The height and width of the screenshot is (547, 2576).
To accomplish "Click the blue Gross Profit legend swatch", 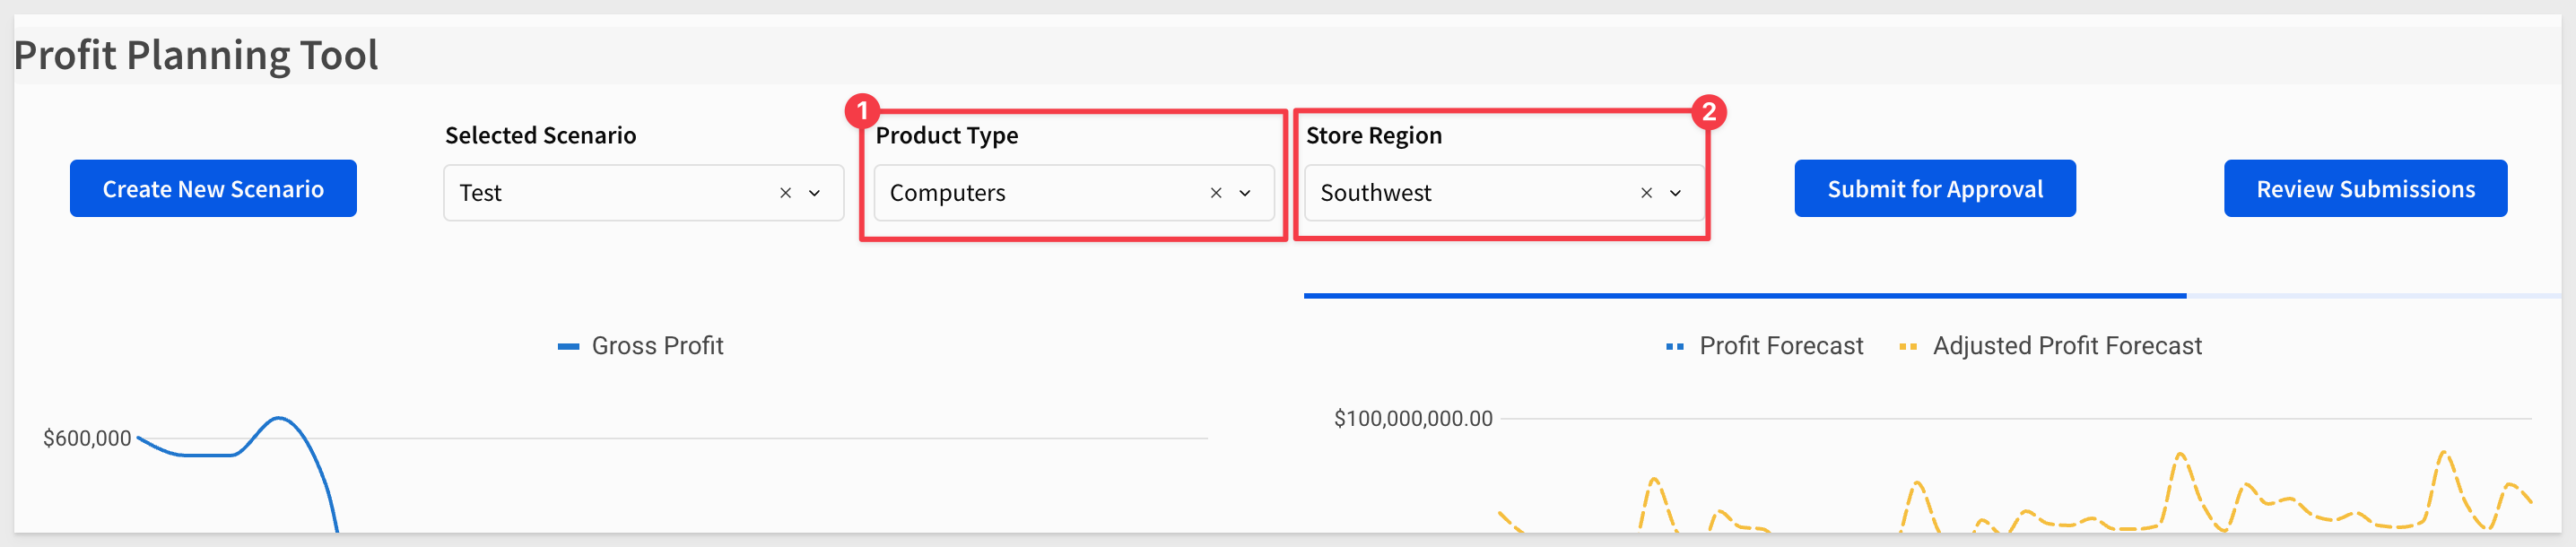I will [x=568, y=347].
